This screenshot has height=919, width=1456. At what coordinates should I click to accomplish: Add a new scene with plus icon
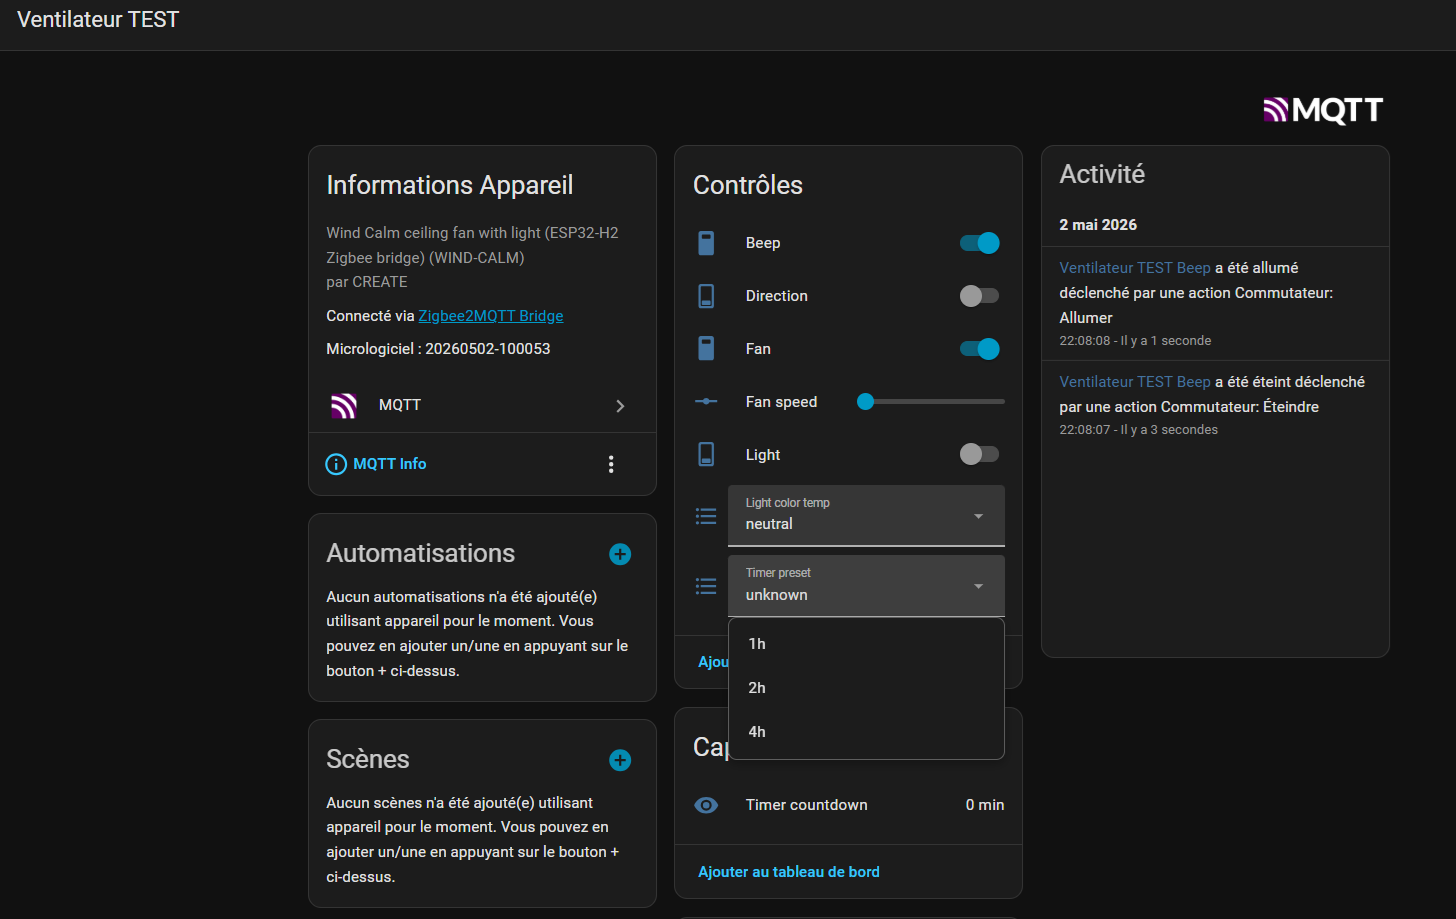[620, 760]
